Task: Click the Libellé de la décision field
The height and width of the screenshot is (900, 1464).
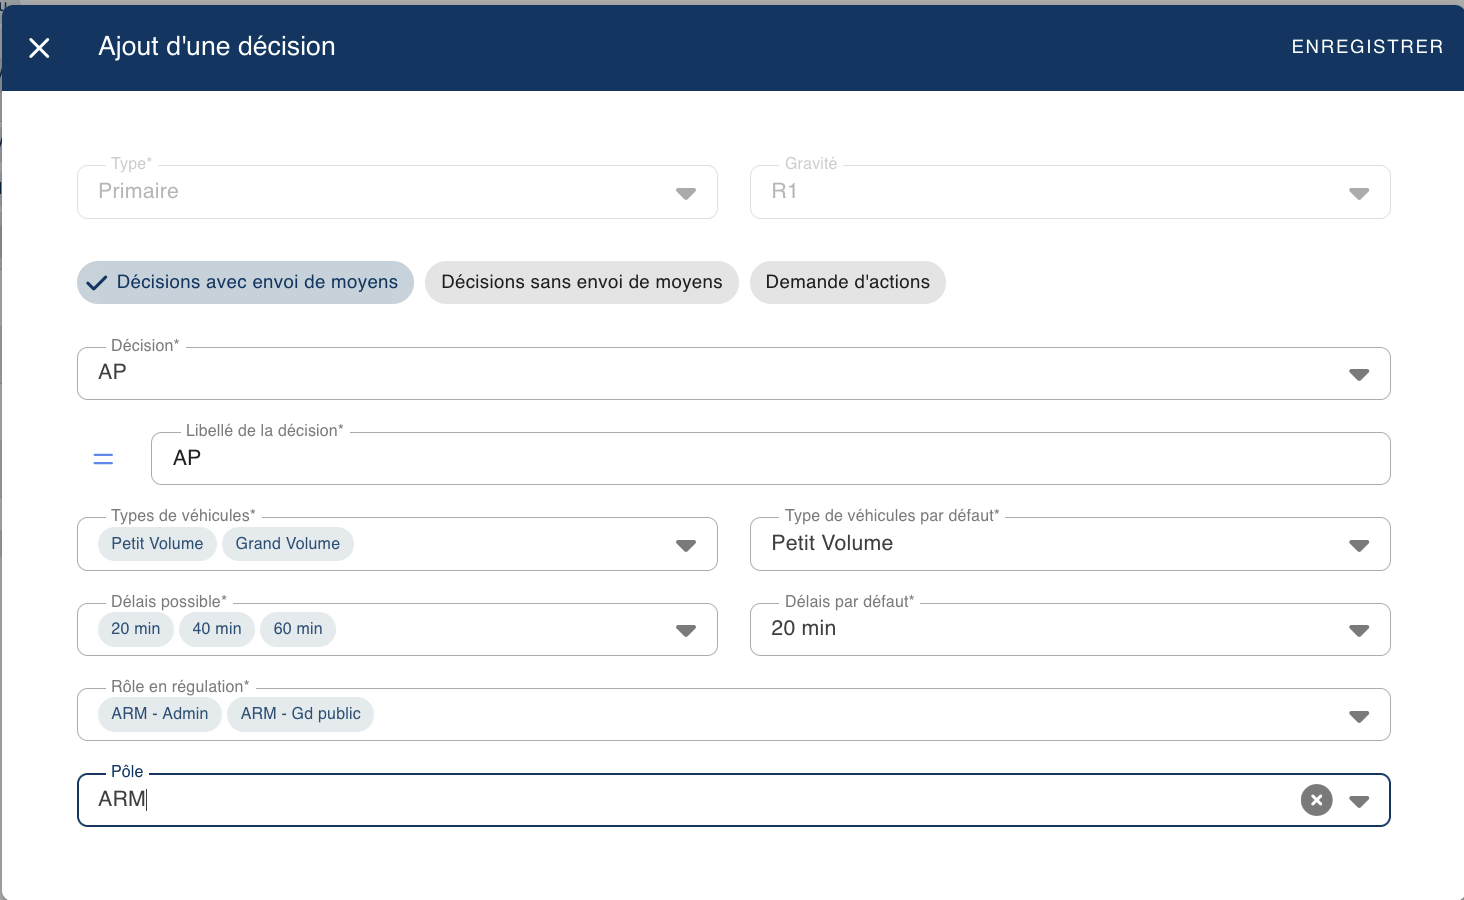Action: tap(770, 459)
